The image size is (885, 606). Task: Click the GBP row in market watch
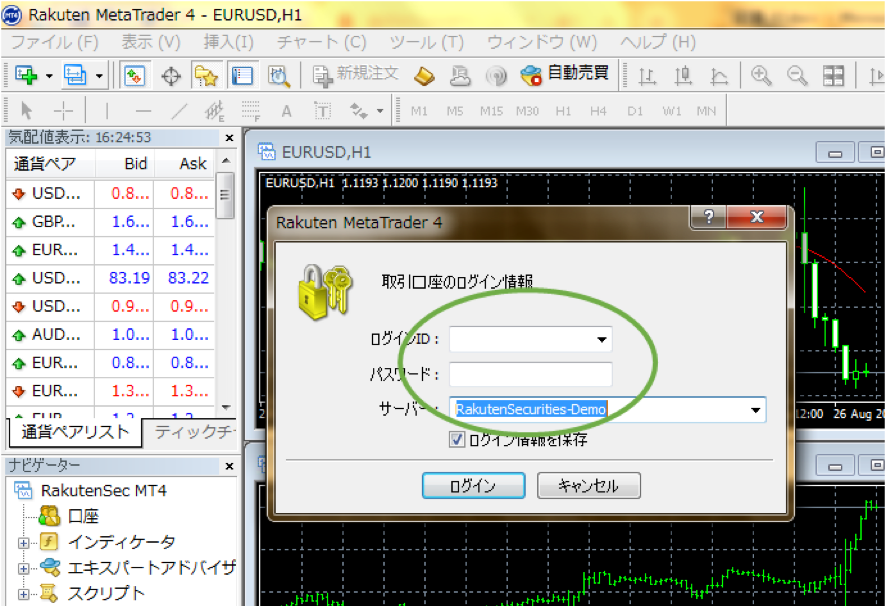(110, 222)
